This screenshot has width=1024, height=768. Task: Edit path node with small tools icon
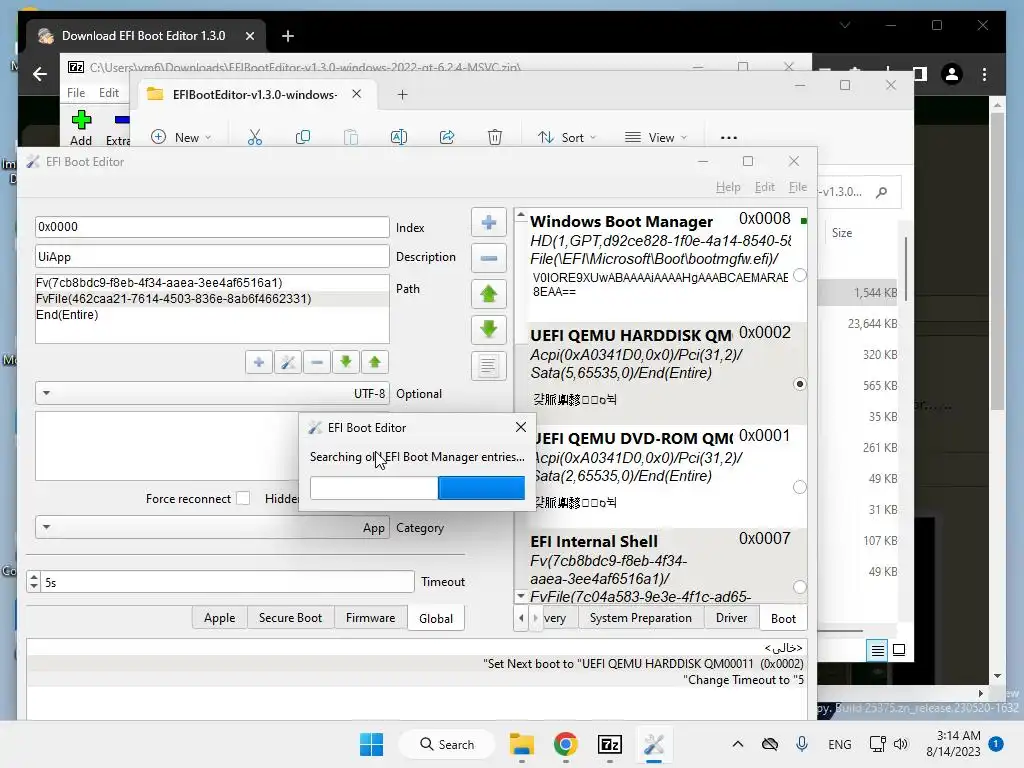pos(288,362)
